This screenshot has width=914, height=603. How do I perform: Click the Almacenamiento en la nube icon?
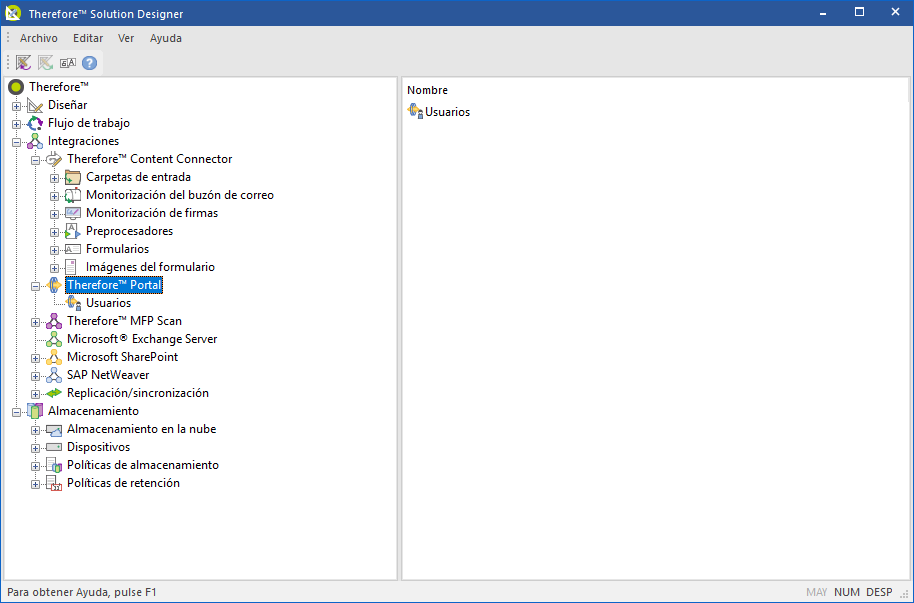(54, 430)
